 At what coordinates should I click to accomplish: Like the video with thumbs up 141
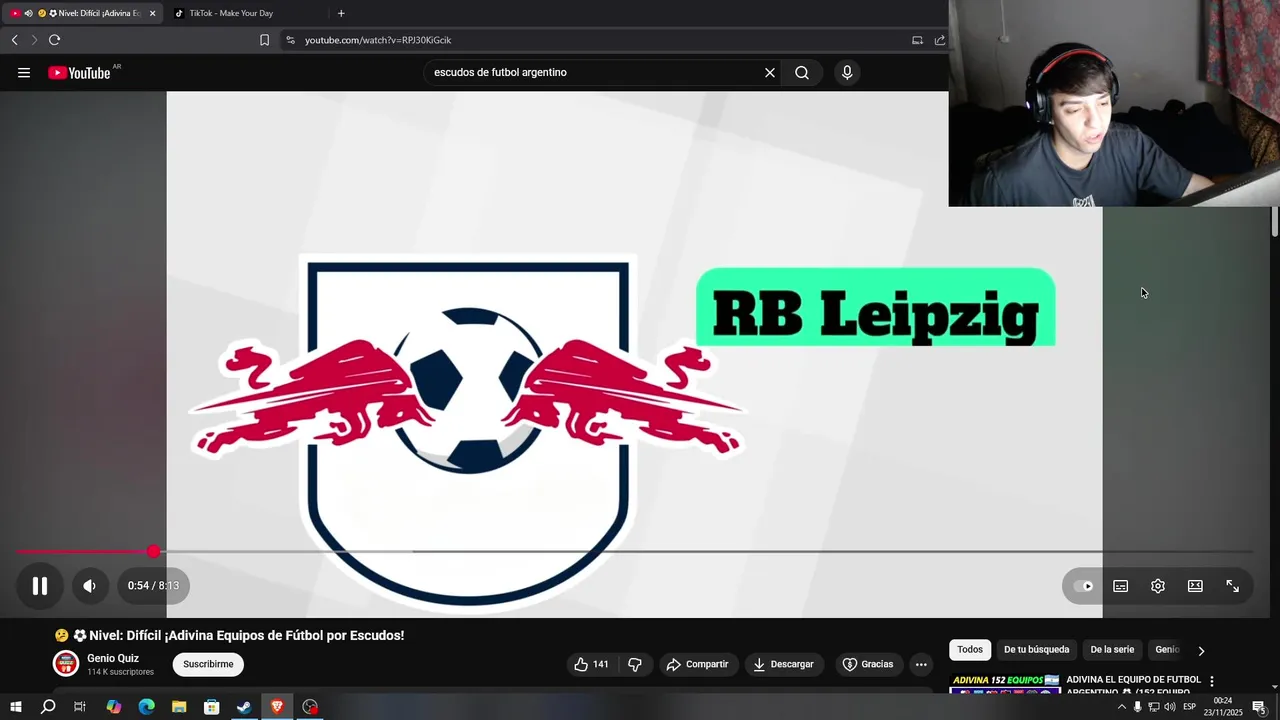coord(591,664)
